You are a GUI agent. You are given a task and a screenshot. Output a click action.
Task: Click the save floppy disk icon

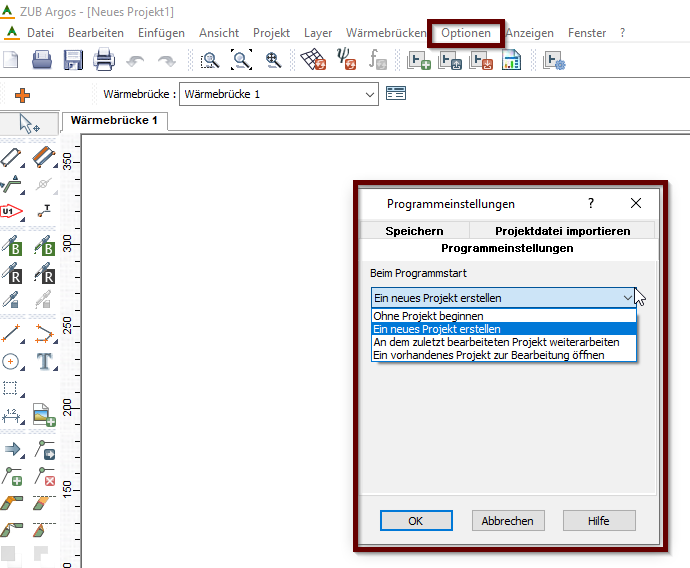pos(73,61)
